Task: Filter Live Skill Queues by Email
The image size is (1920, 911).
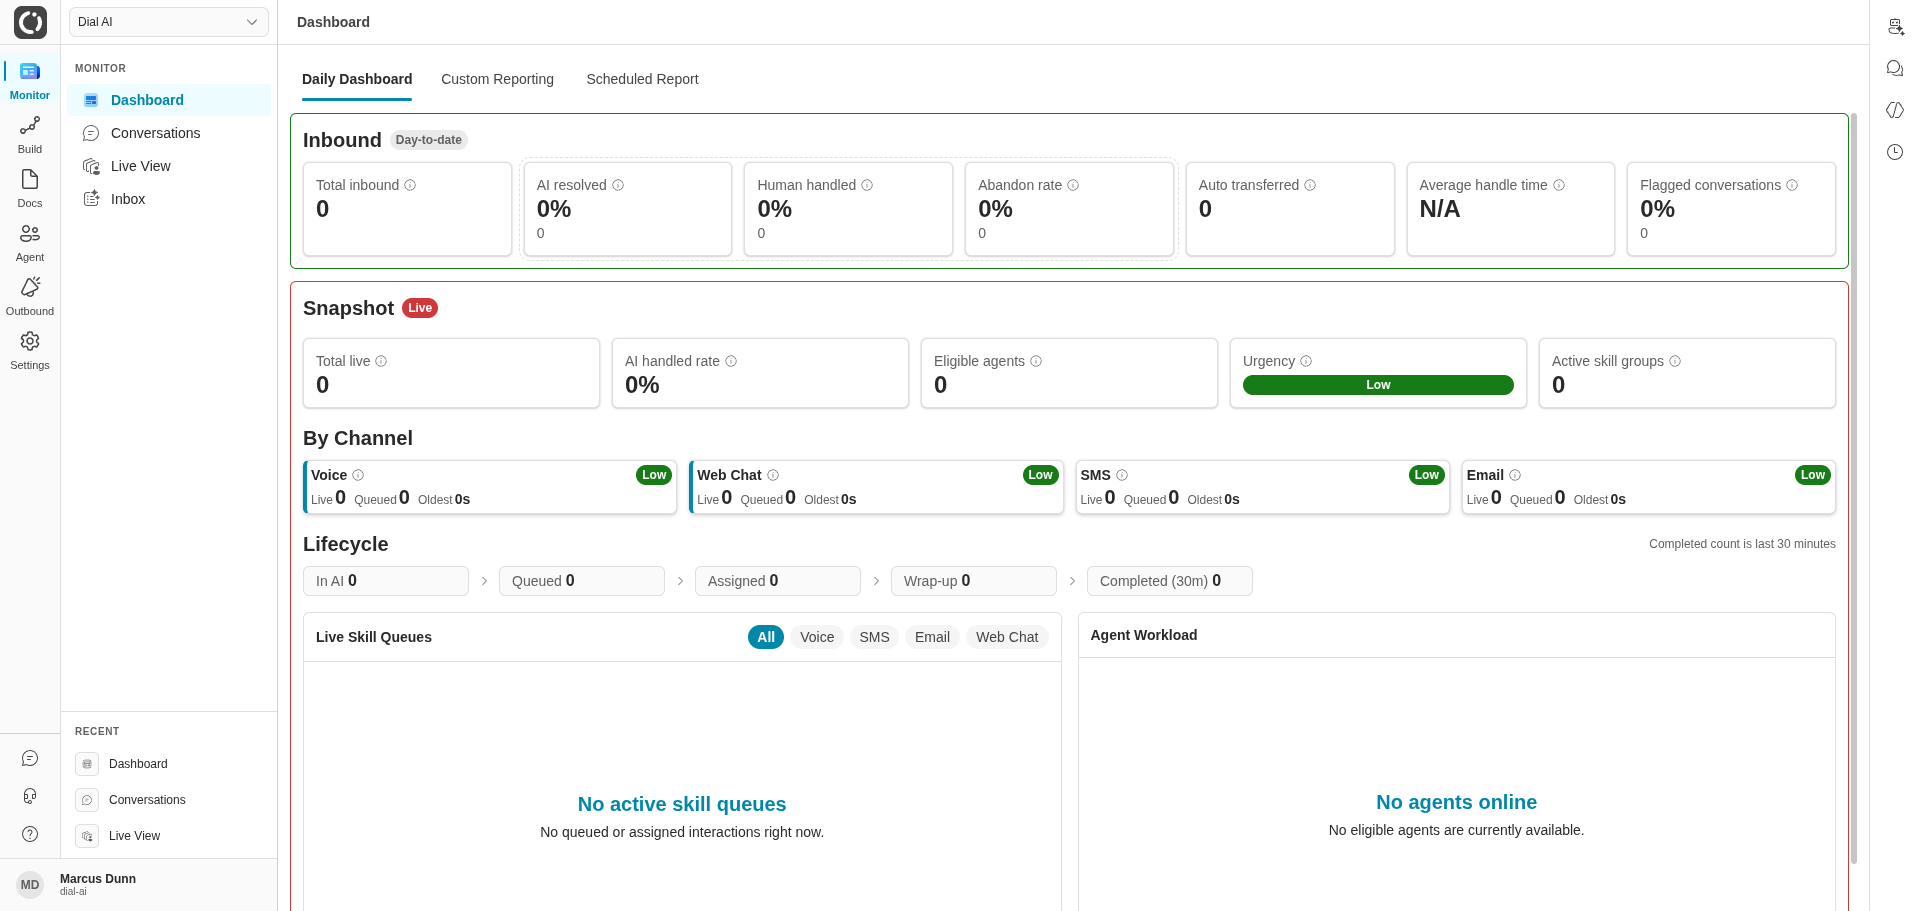Action: (x=932, y=637)
